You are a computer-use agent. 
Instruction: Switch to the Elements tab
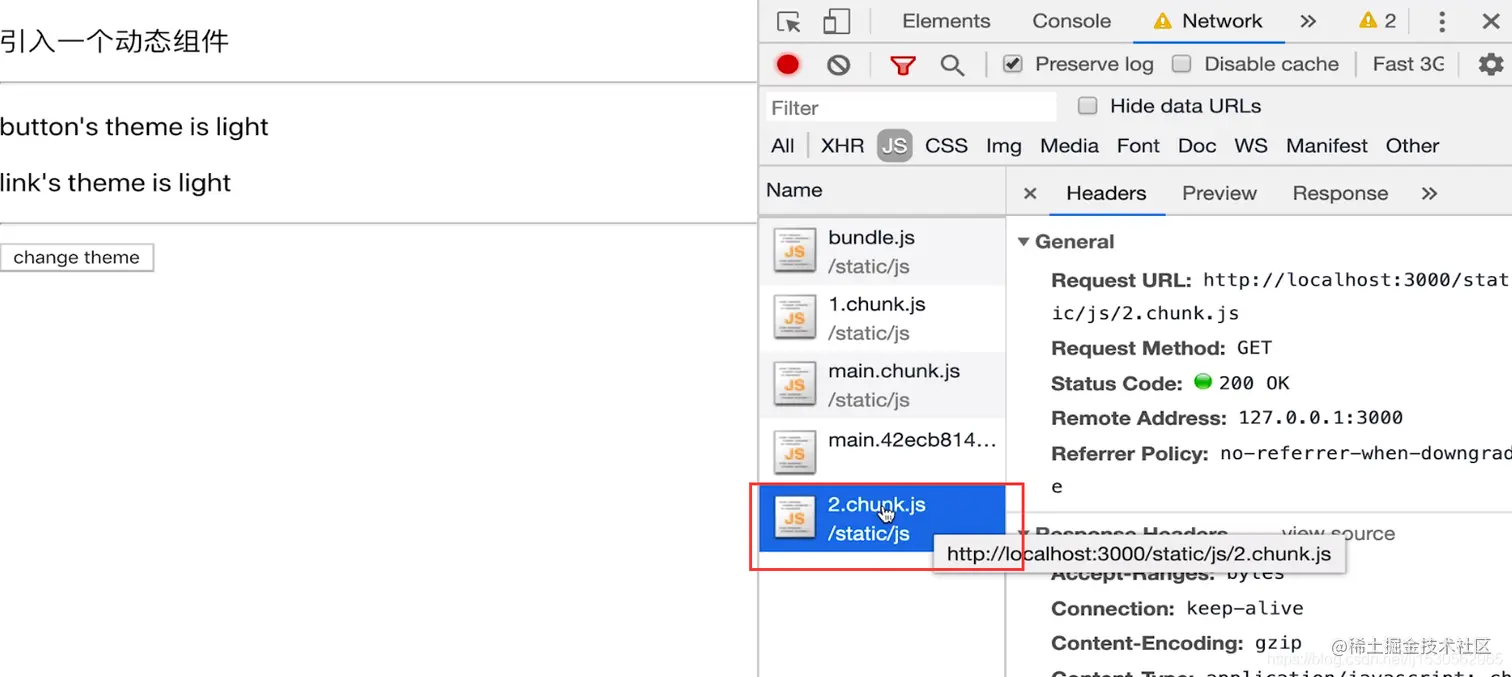[946, 21]
